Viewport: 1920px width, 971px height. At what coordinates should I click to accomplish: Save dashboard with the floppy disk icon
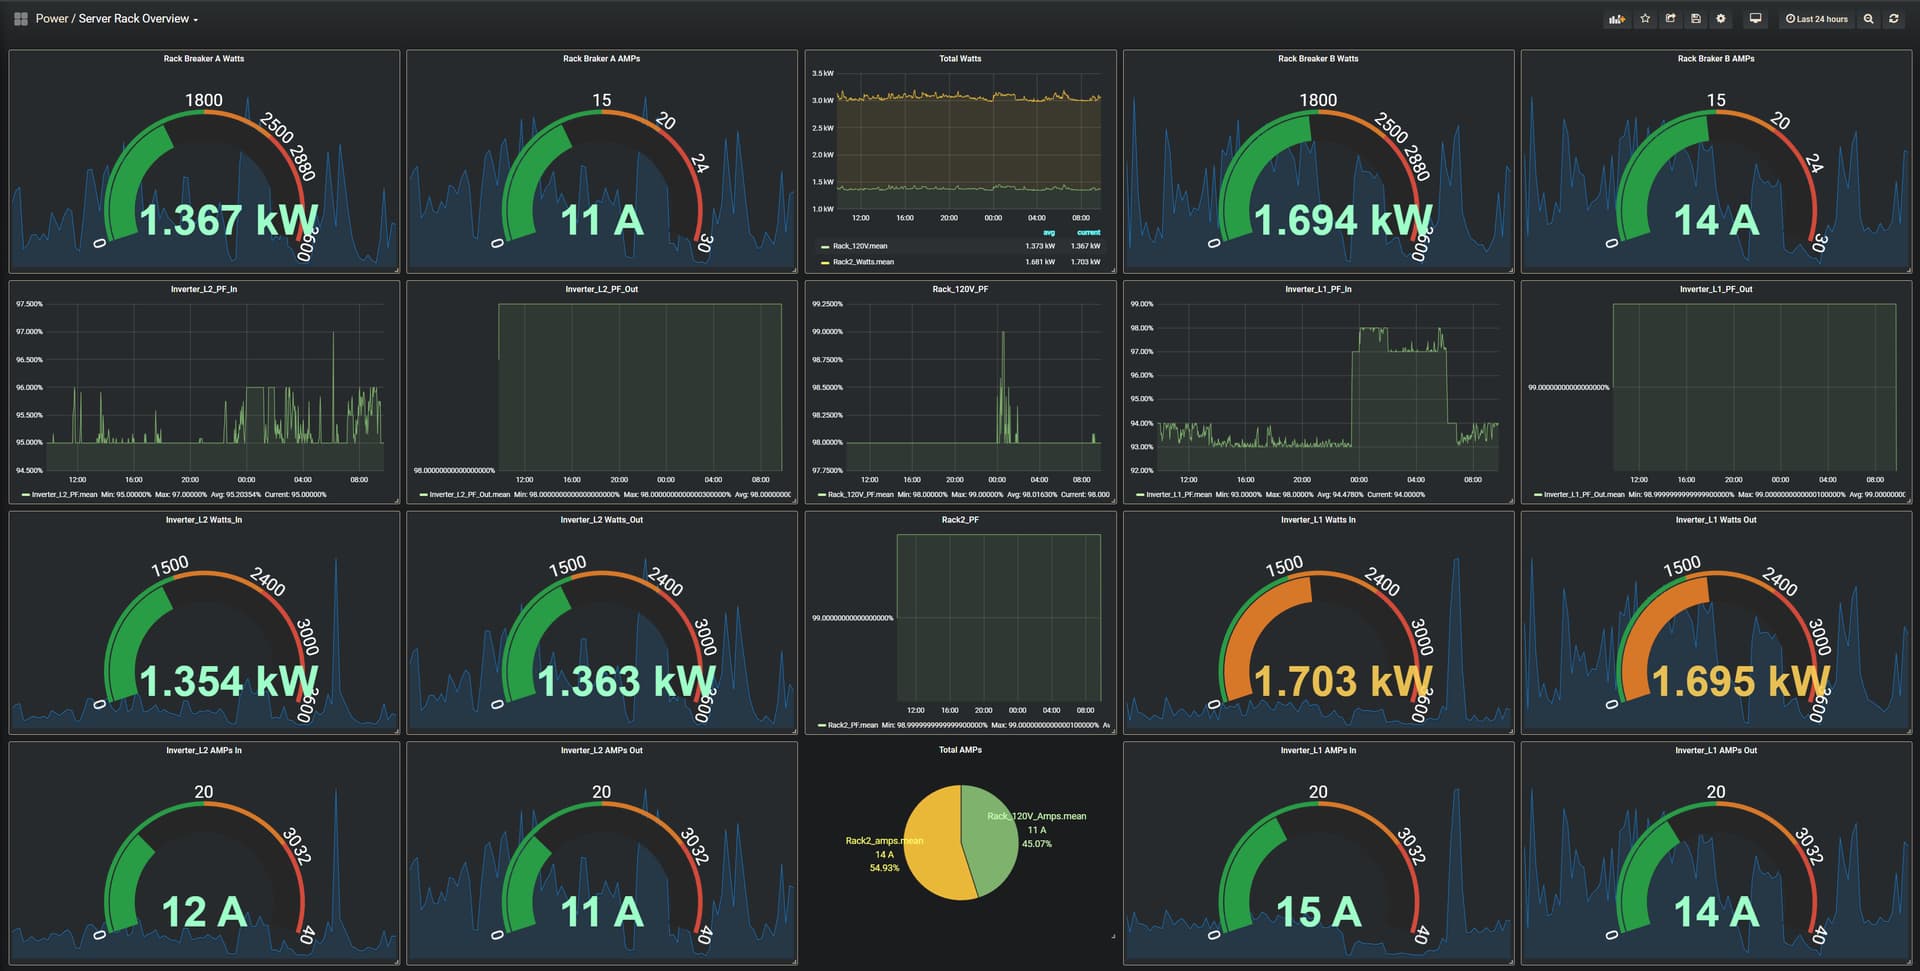[x=1695, y=19]
